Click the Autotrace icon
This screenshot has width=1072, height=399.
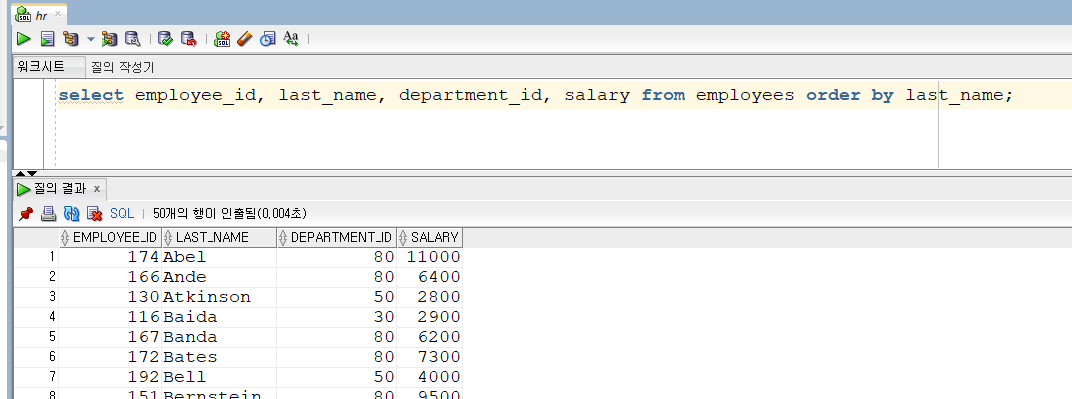(x=109, y=39)
